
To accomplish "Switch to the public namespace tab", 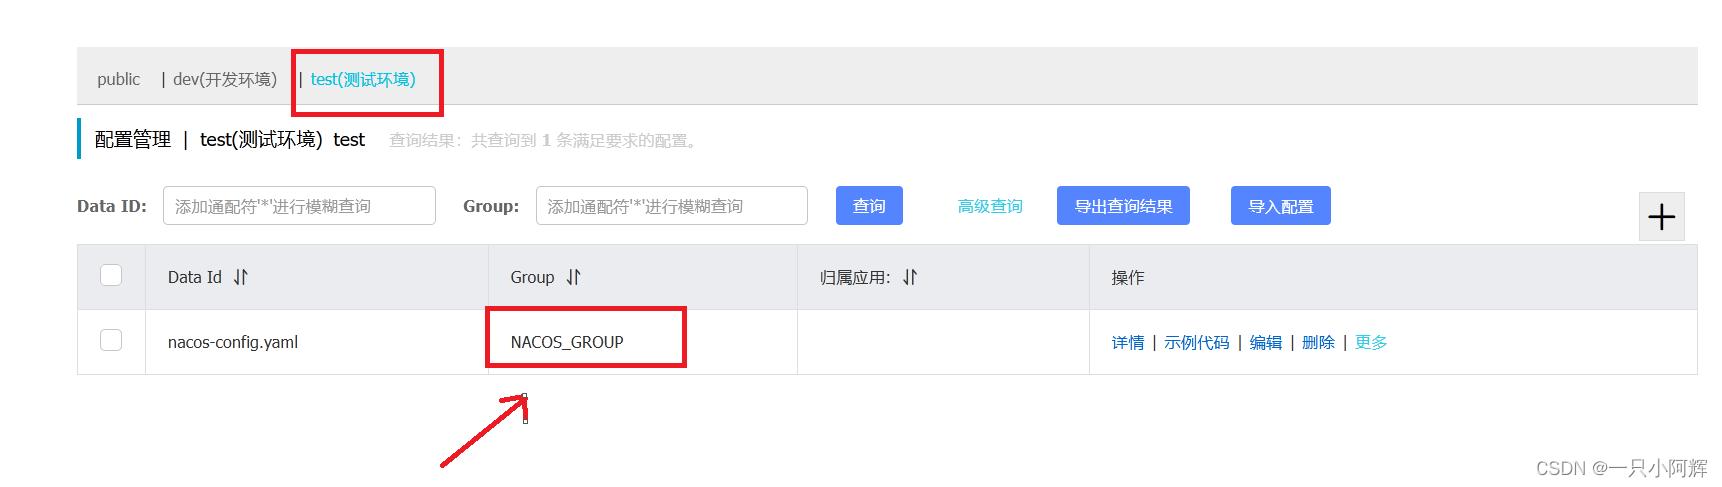I will click(x=118, y=79).
